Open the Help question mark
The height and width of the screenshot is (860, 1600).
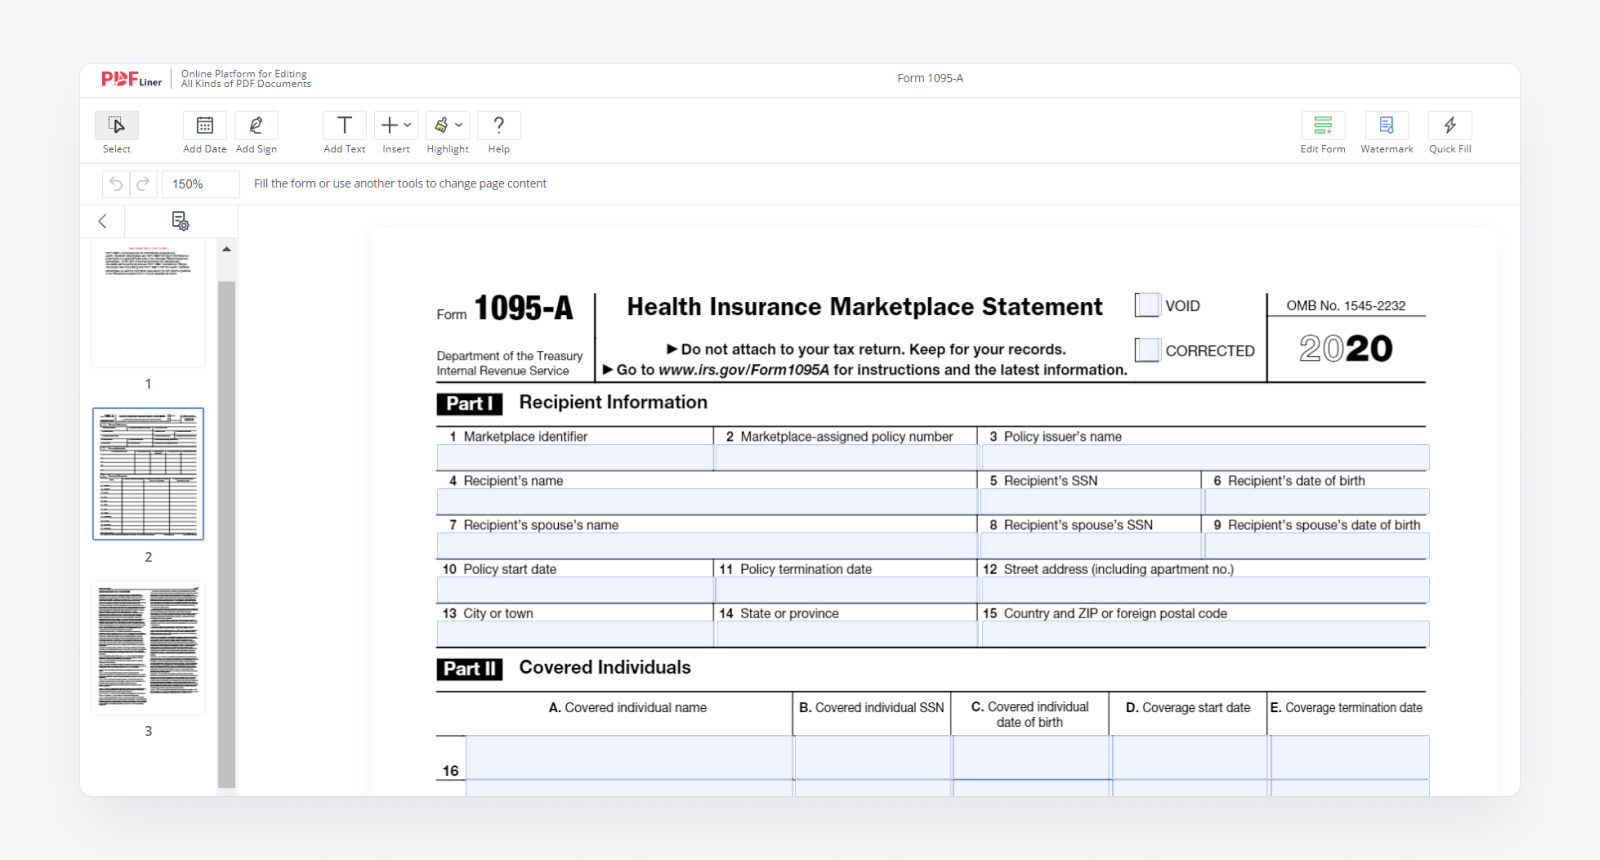pyautogui.click(x=499, y=125)
